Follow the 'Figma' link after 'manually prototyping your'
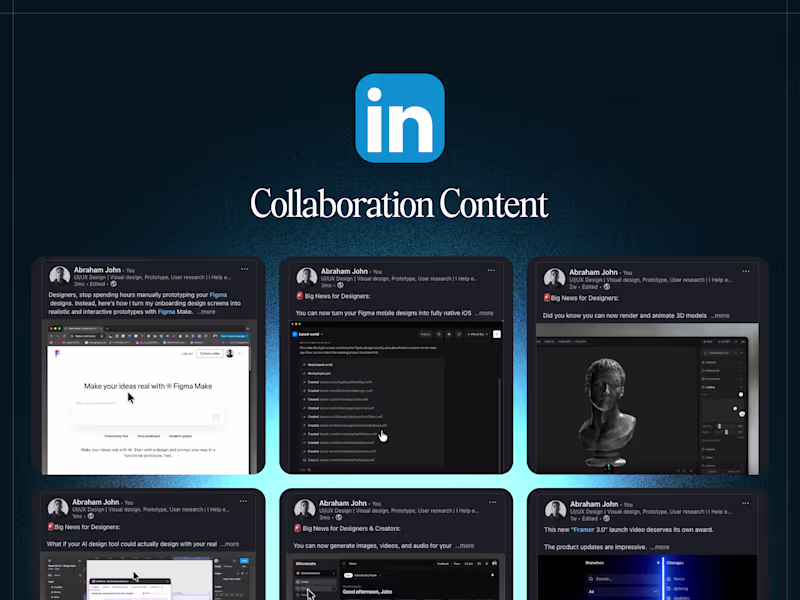 coord(218,295)
